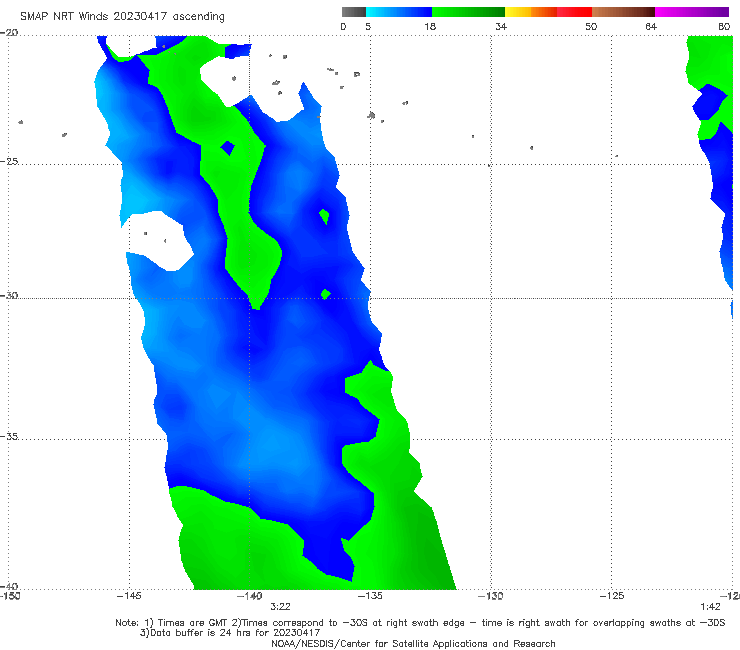
Task: Click the magenta segment after 64 on the color bar
Action: coord(692,12)
